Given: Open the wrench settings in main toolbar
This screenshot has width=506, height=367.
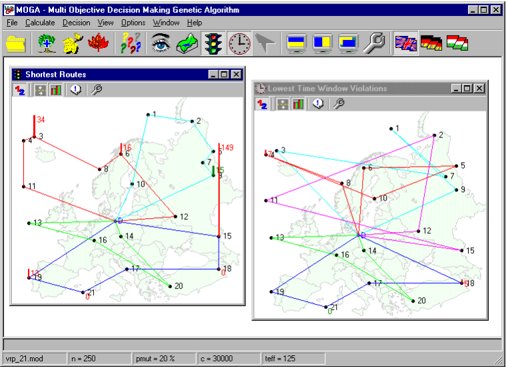Looking at the screenshot, I should coord(374,43).
